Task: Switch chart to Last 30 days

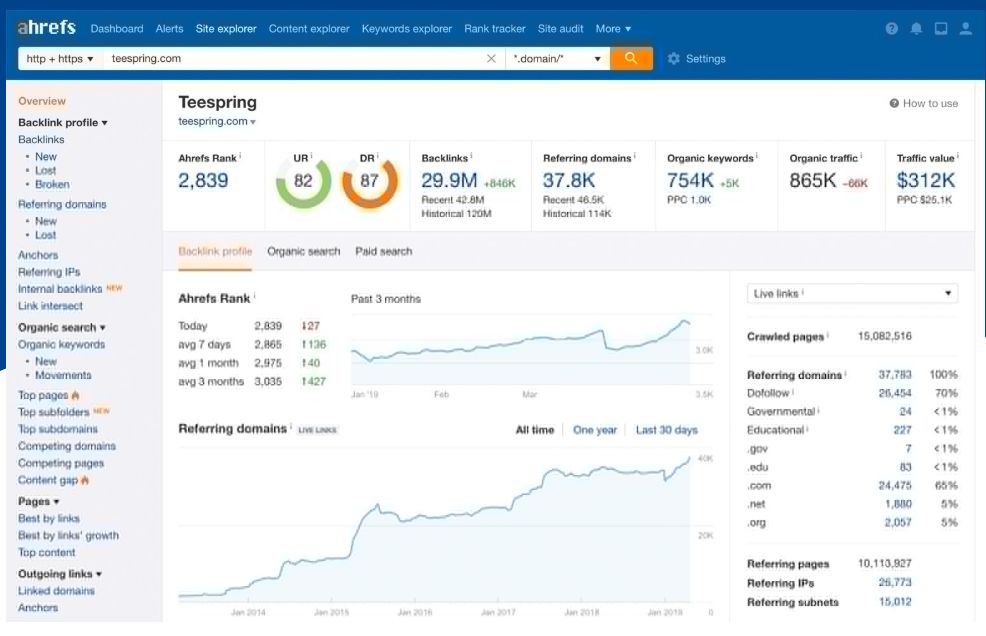Action: (666, 430)
